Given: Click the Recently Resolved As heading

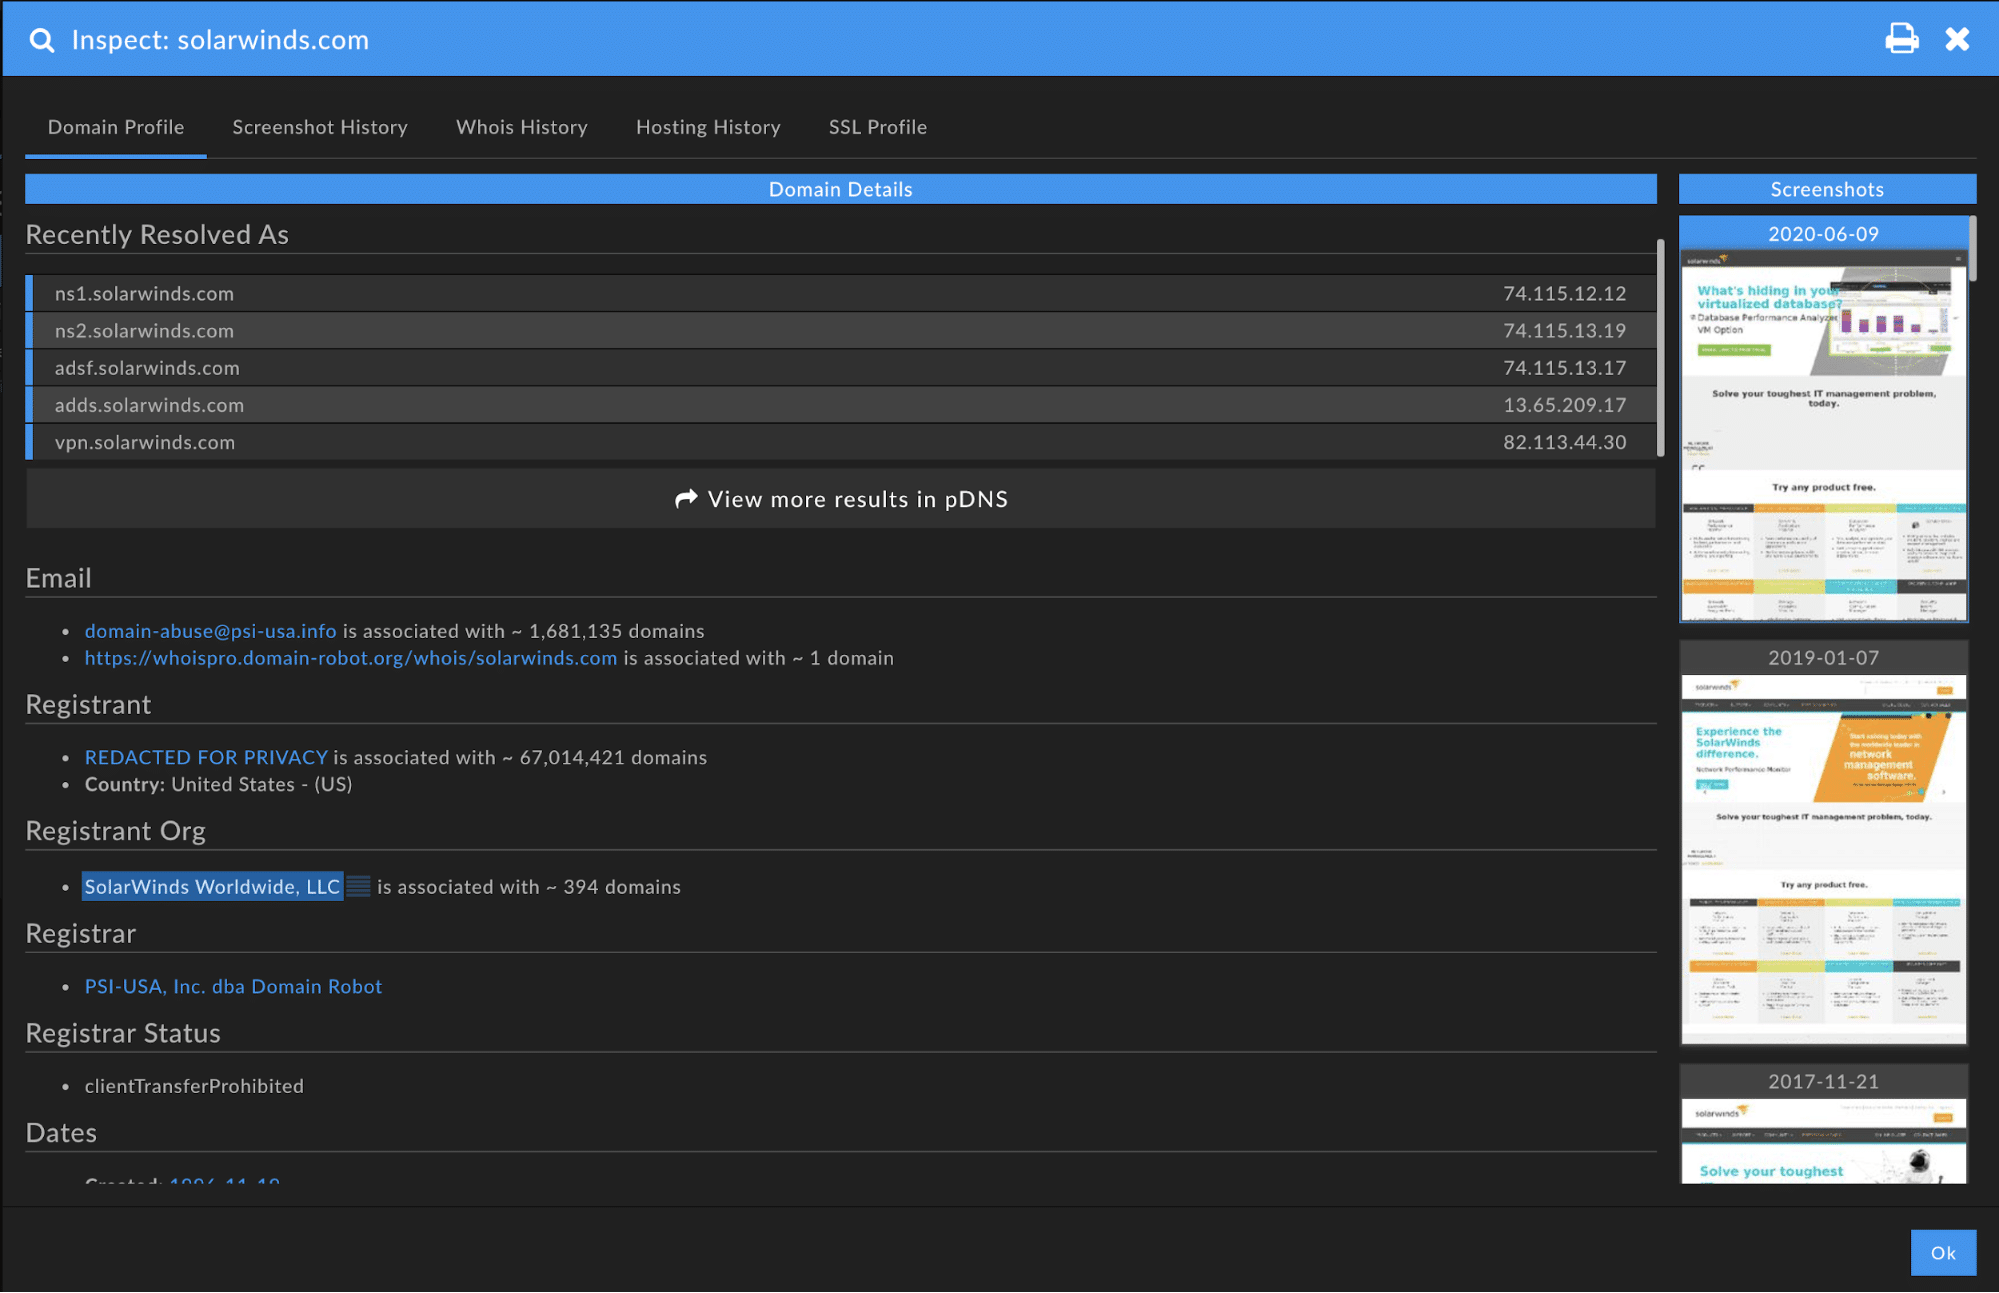Looking at the screenshot, I should (157, 234).
